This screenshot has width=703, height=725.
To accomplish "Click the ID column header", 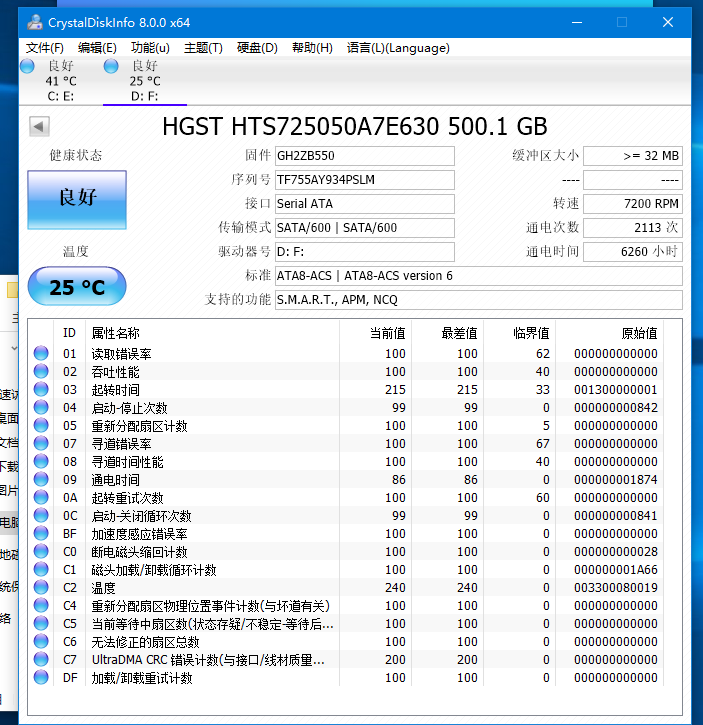I will click(69, 333).
